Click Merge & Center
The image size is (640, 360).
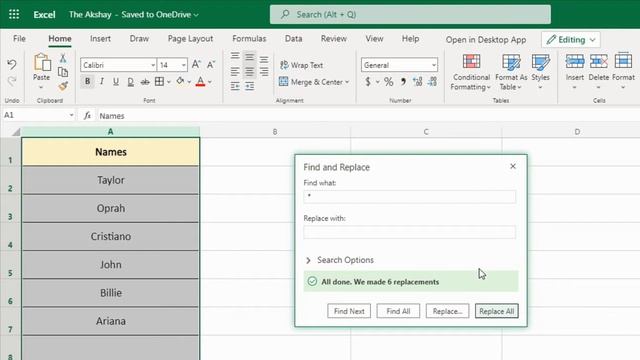point(311,82)
